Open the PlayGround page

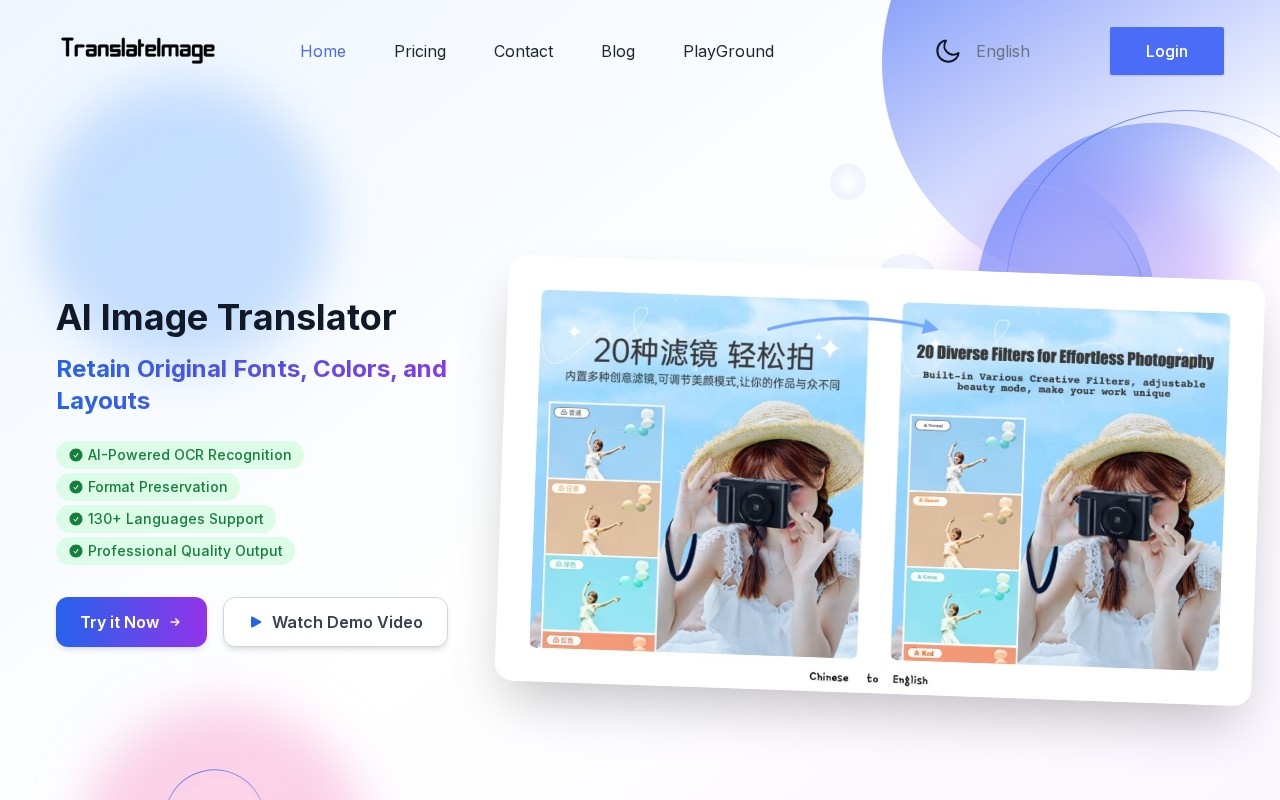728,51
